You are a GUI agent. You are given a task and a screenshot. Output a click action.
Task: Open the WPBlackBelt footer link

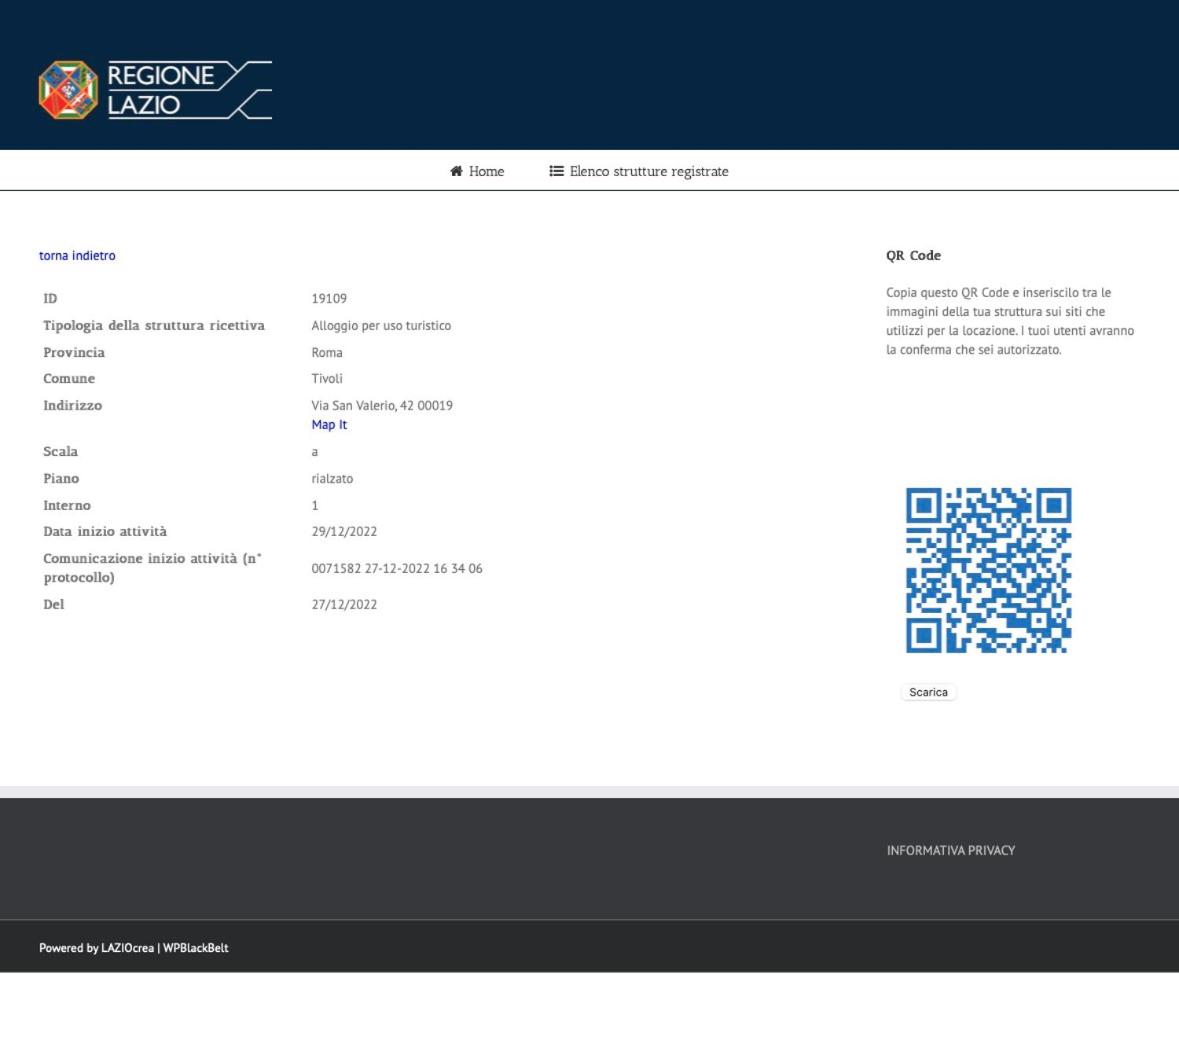pyautogui.click(x=195, y=948)
